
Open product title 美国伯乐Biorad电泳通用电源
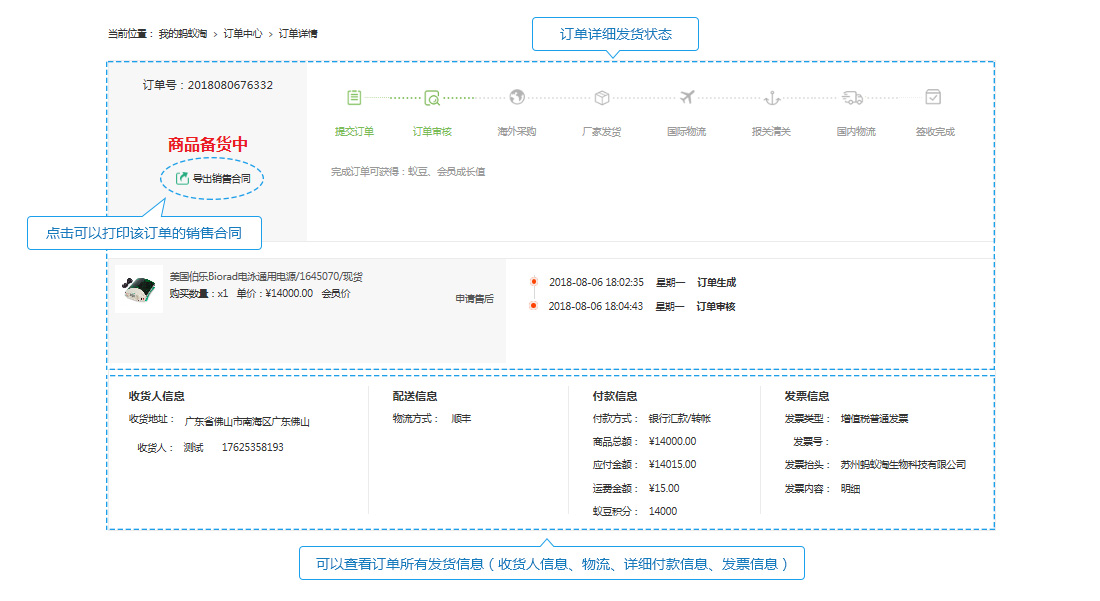coord(266,276)
